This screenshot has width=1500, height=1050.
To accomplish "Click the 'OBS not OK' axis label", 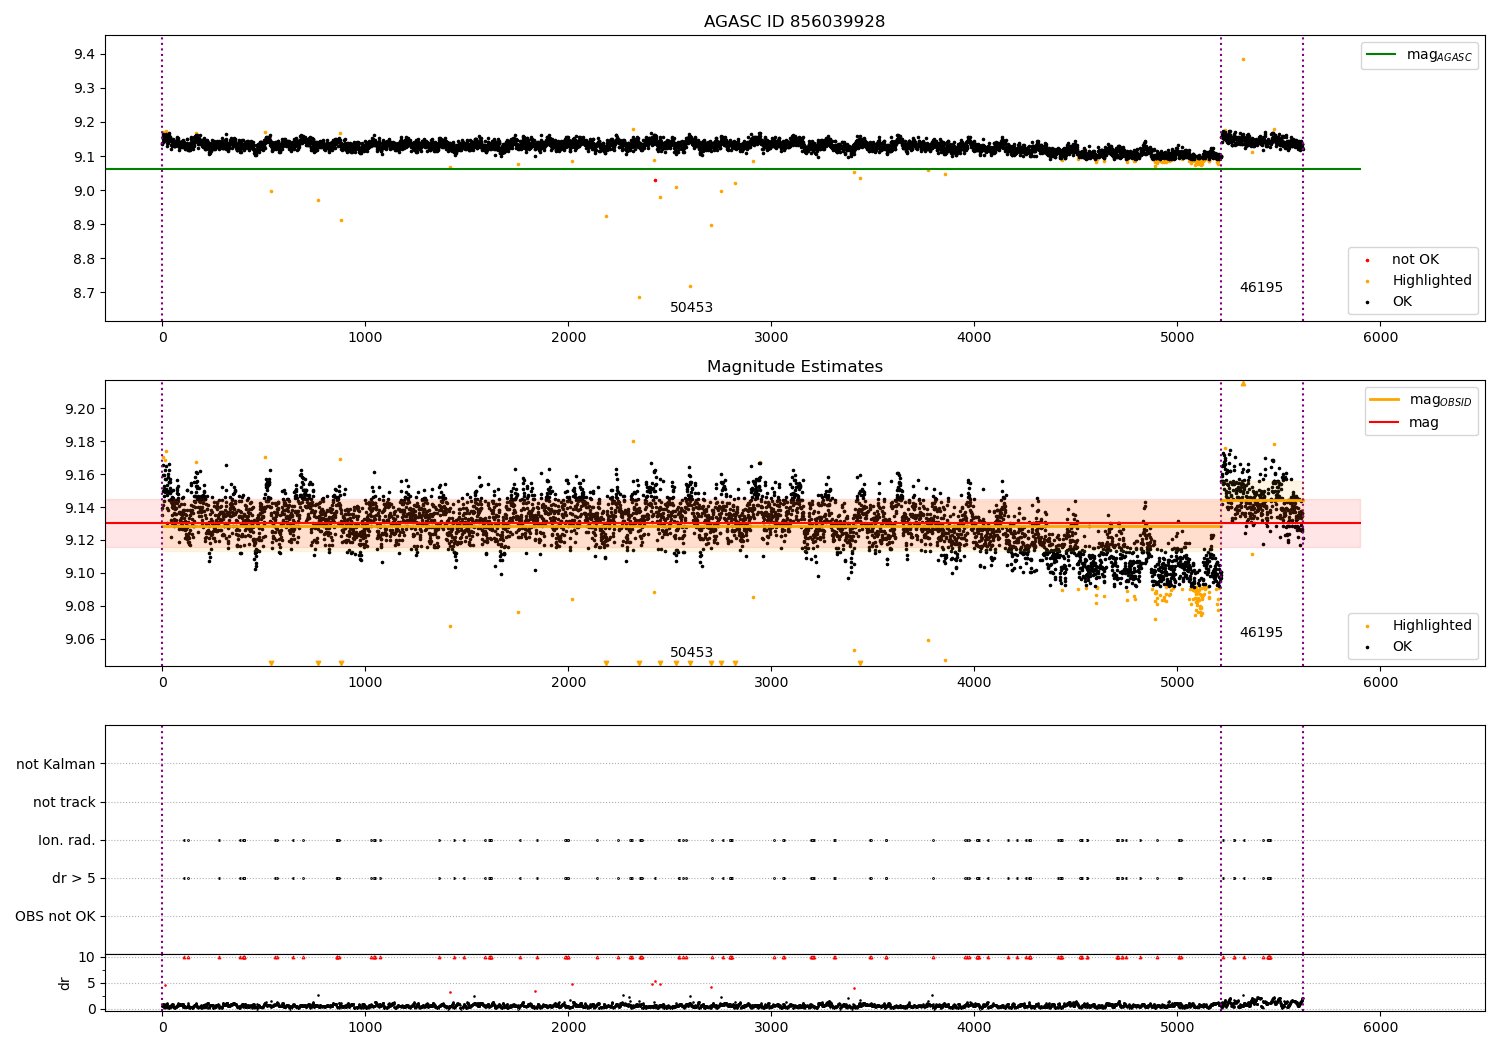I will point(56,917).
